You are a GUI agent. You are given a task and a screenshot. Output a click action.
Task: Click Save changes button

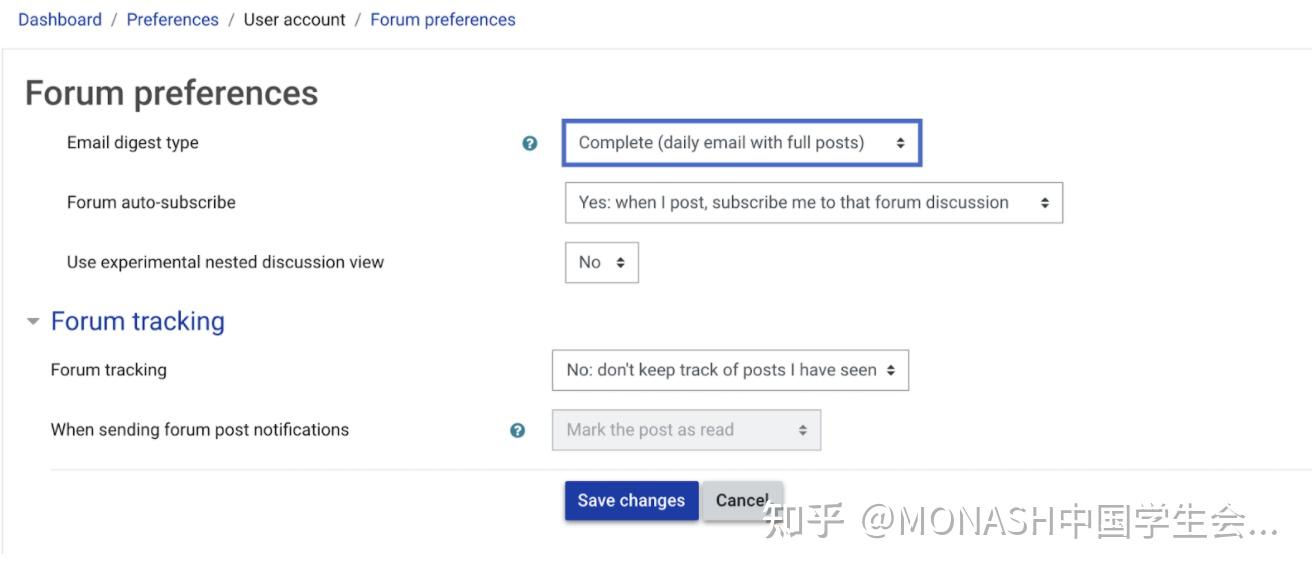(631, 501)
